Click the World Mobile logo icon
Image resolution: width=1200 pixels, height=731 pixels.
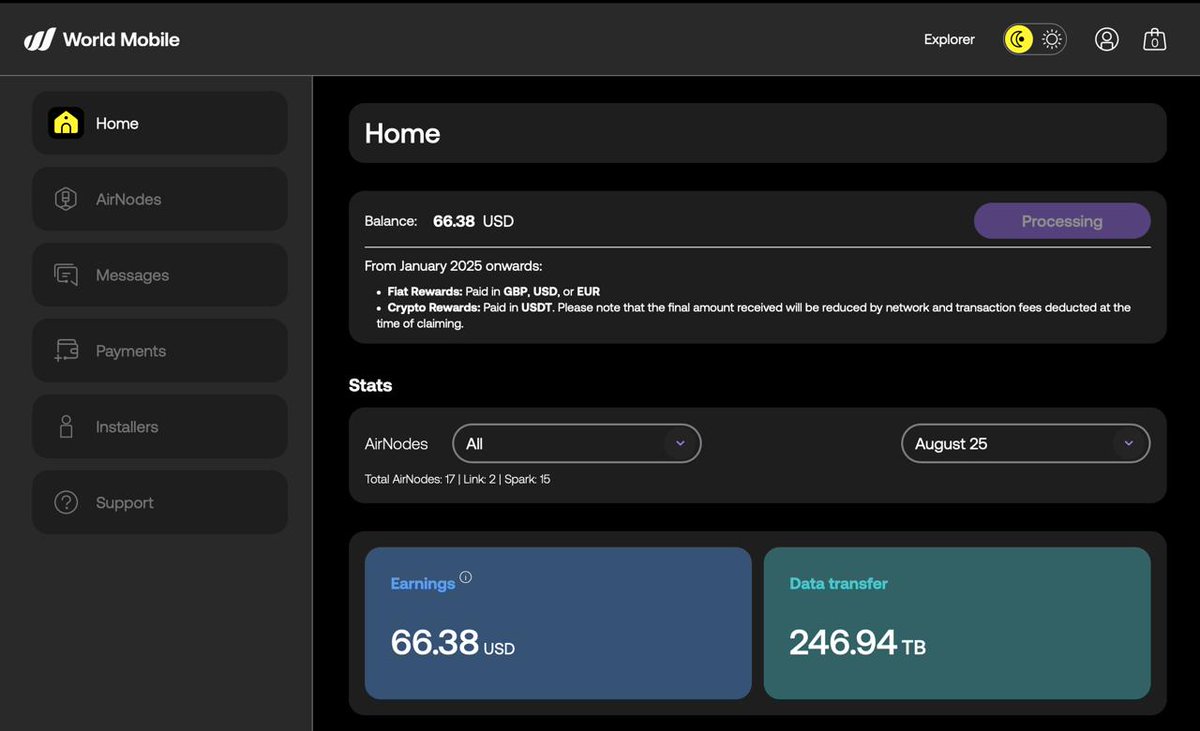(39, 40)
